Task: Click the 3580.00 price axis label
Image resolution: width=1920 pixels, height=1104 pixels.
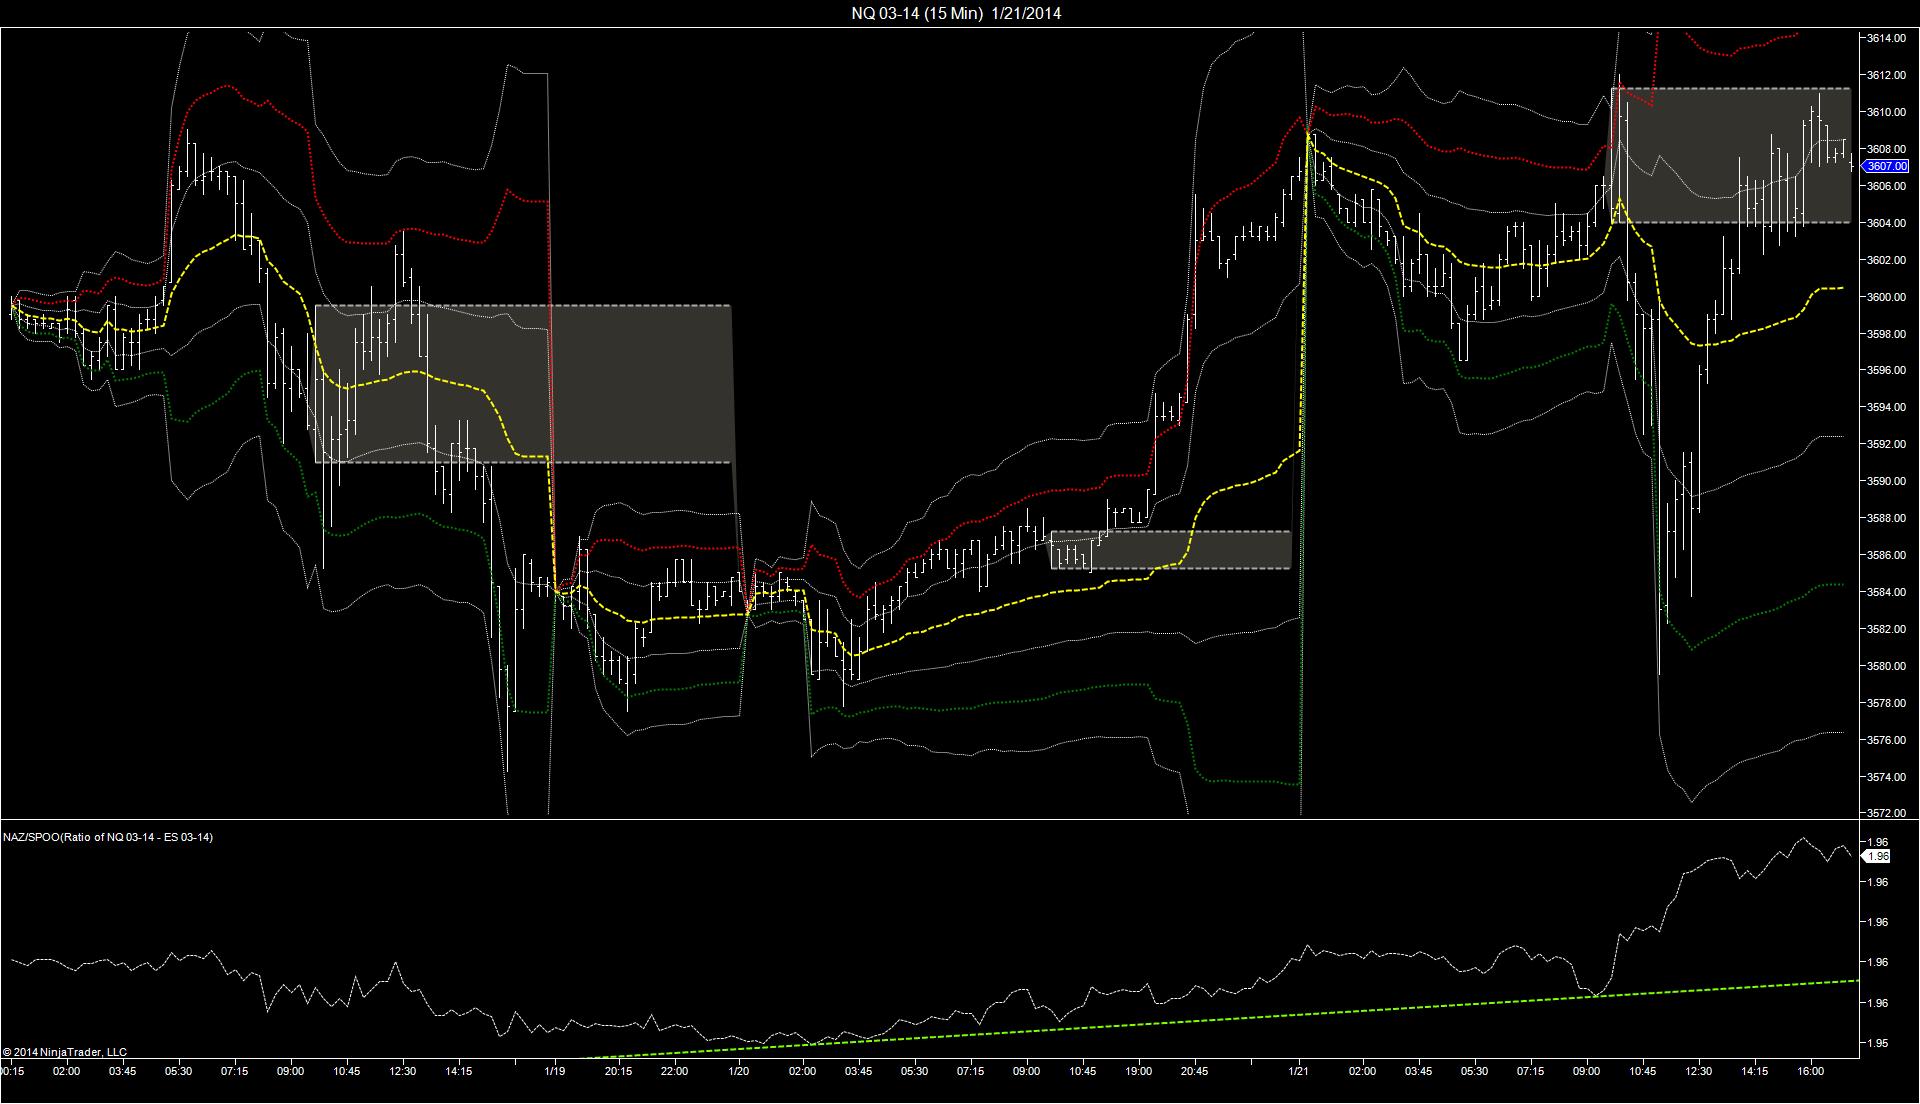Action: click(x=1886, y=666)
